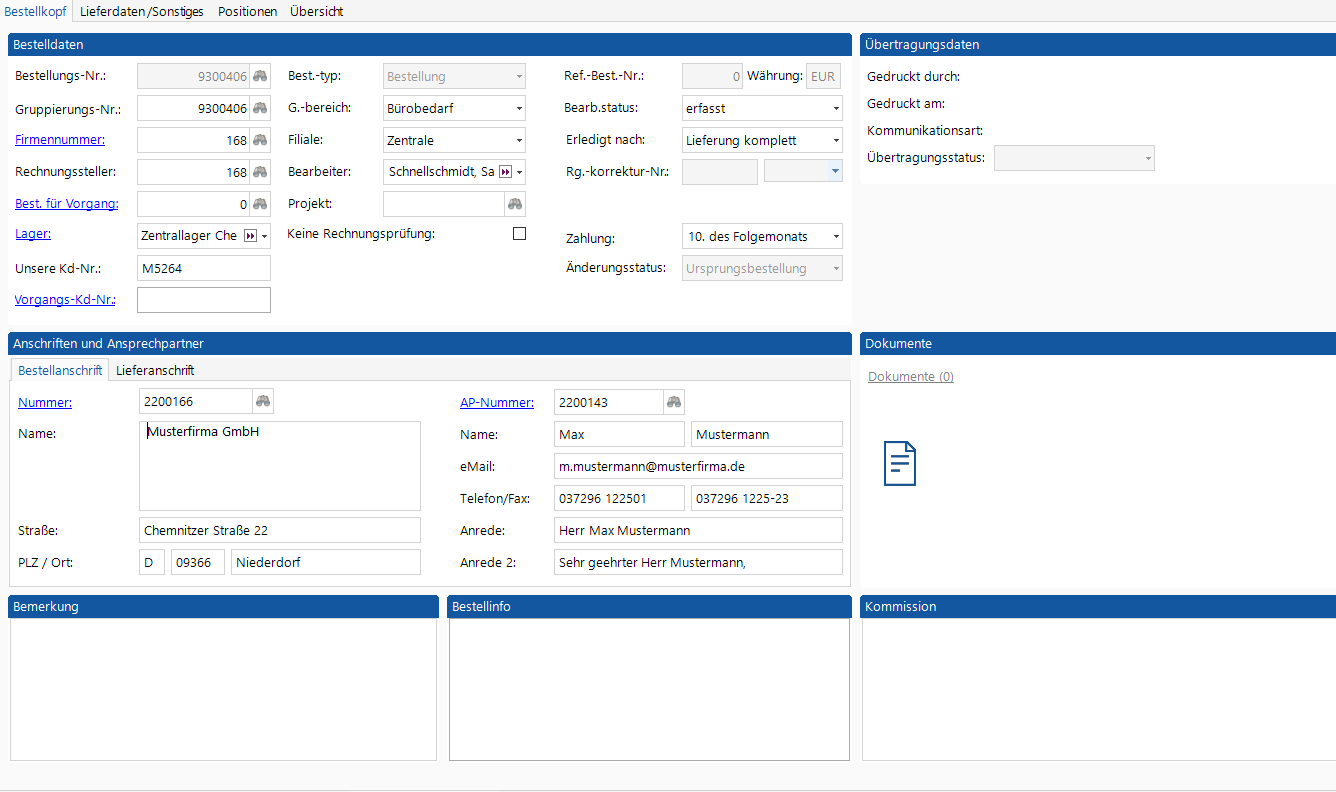Viewport: 1336px width, 792px height.
Task: Expand the G.-bereich Bürobedarf dropdown
Action: 519,108
